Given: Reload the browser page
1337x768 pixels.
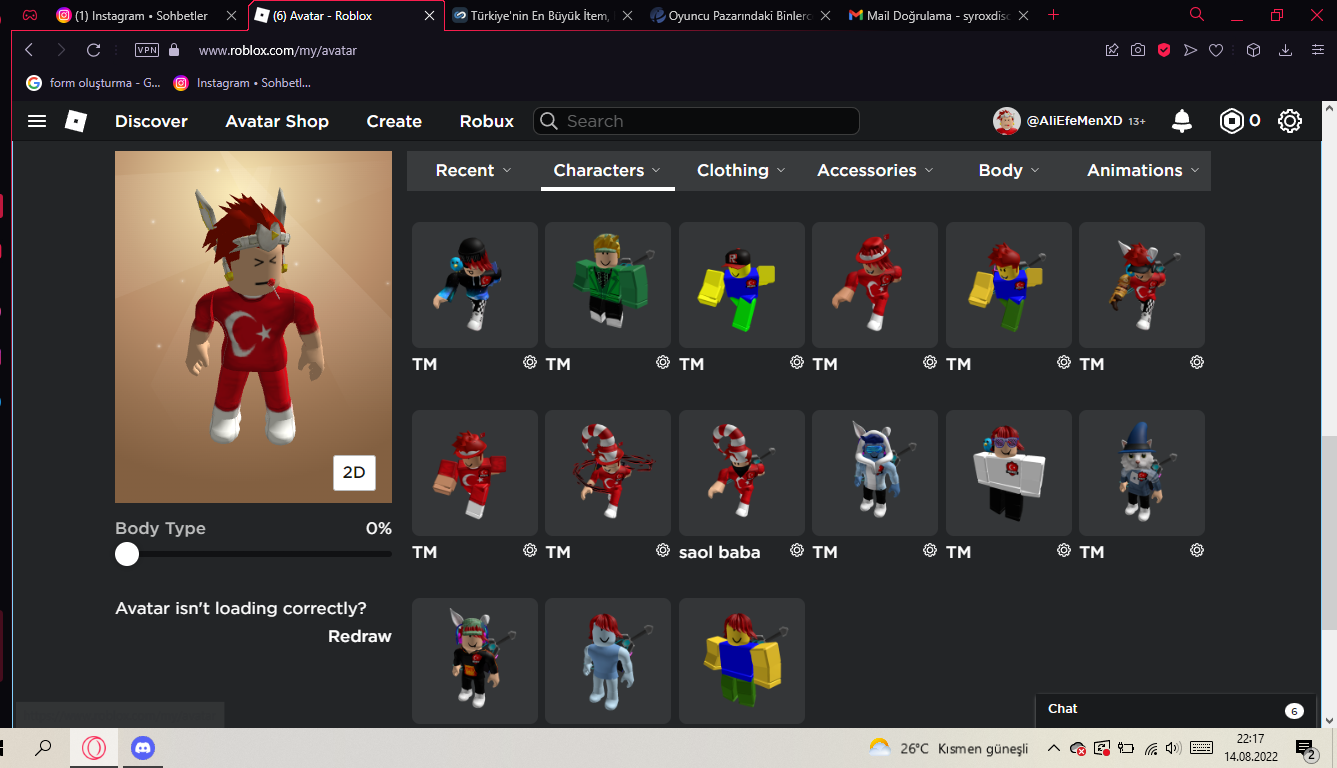Looking at the screenshot, I should pos(94,50).
